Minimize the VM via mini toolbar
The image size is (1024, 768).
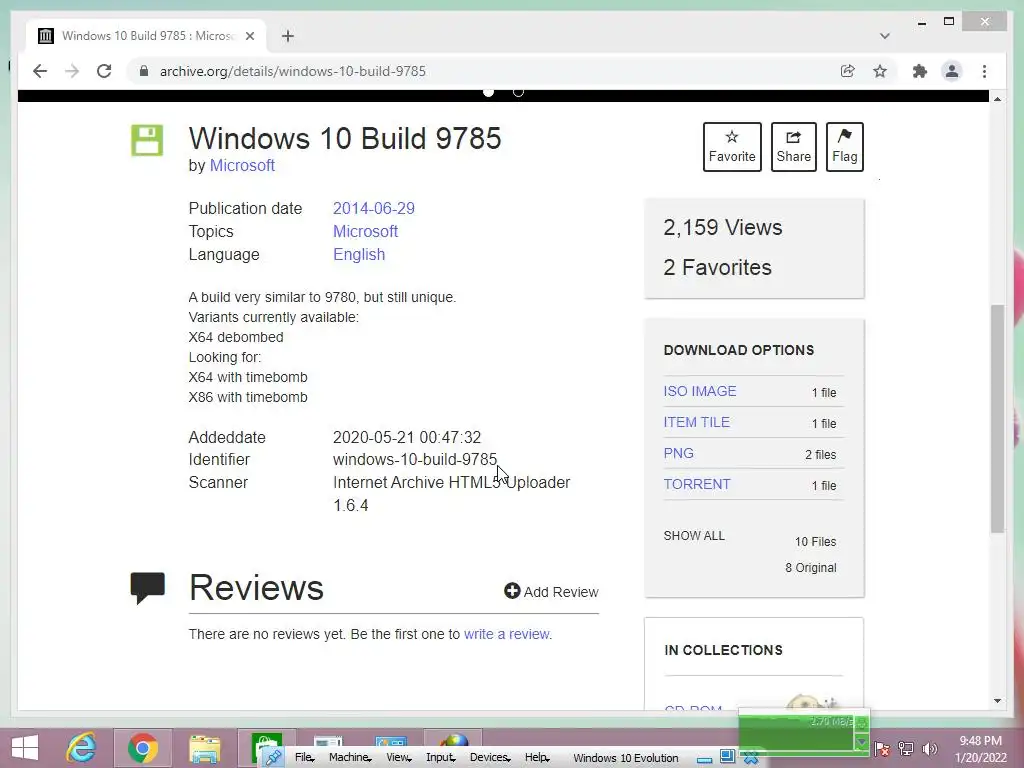point(704,759)
